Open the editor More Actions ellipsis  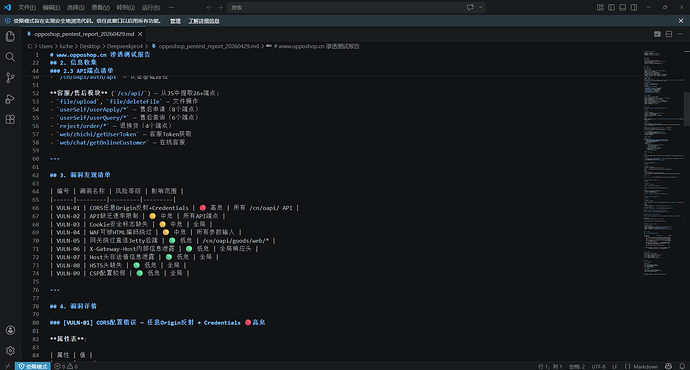click(x=680, y=34)
